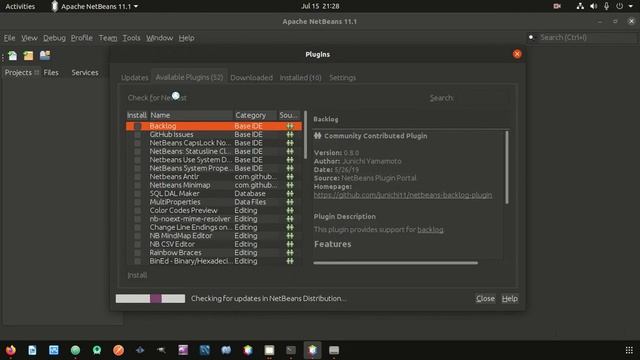
Task: Click the screen recording indicator in the top bar
Action: [557, 6]
